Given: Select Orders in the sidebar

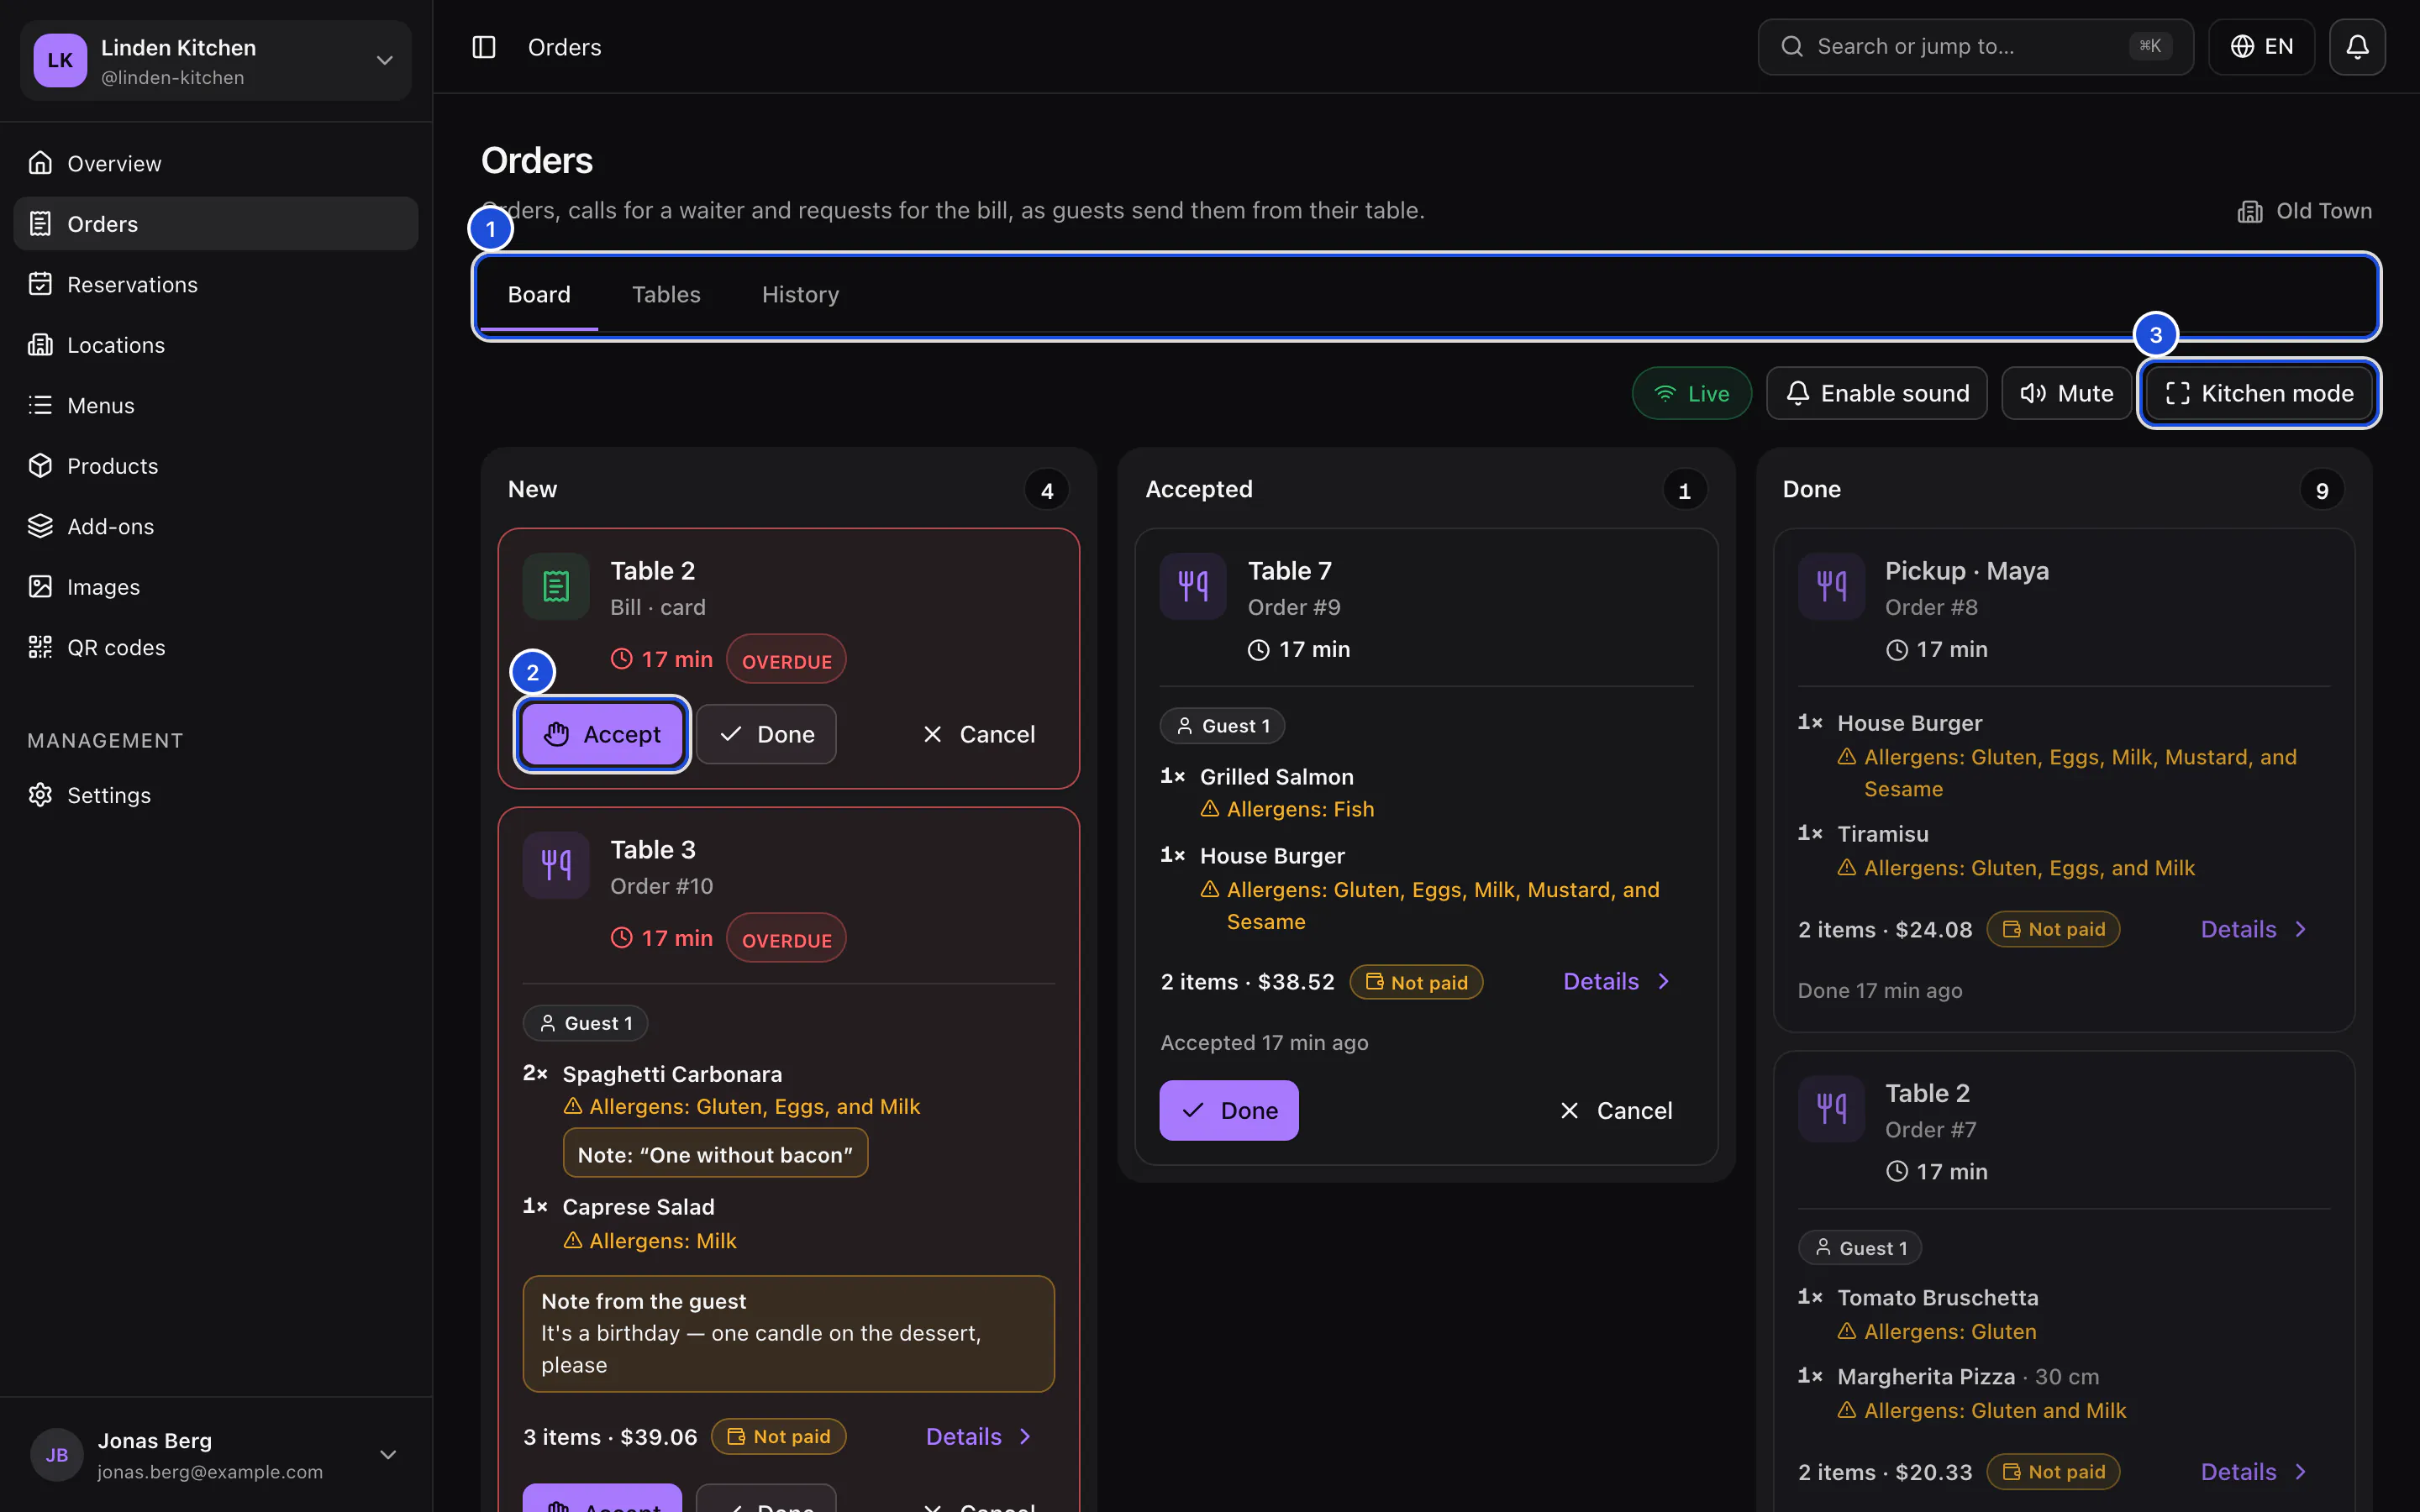Looking at the screenshot, I should pyautogui.click(x=216, y=224).
